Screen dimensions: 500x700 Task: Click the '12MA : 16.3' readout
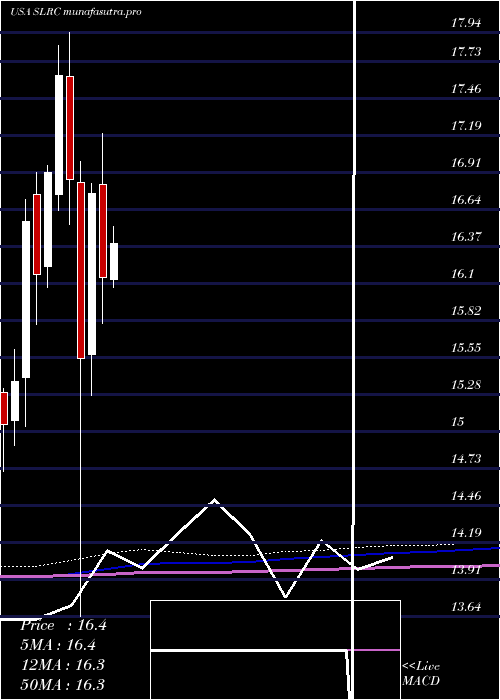[63, 664]
